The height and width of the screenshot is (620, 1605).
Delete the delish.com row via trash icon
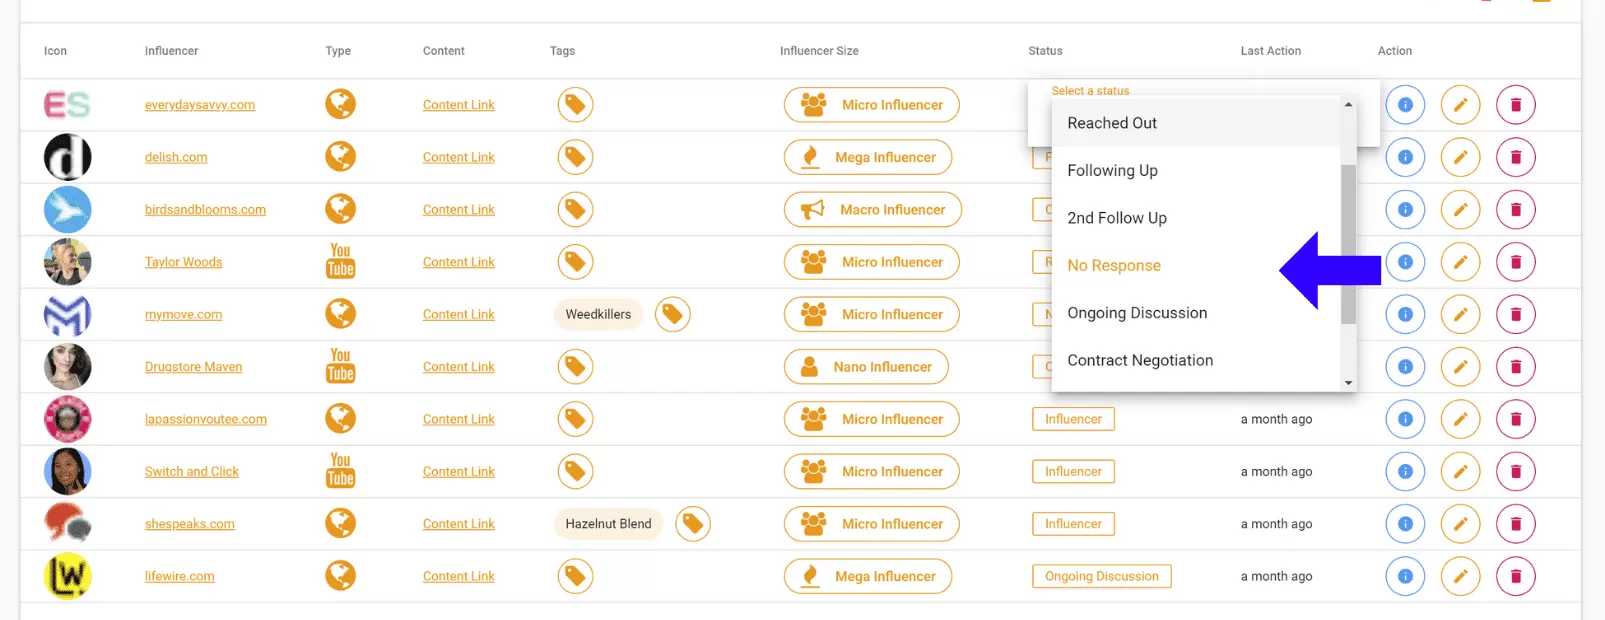pos(1515,157)
